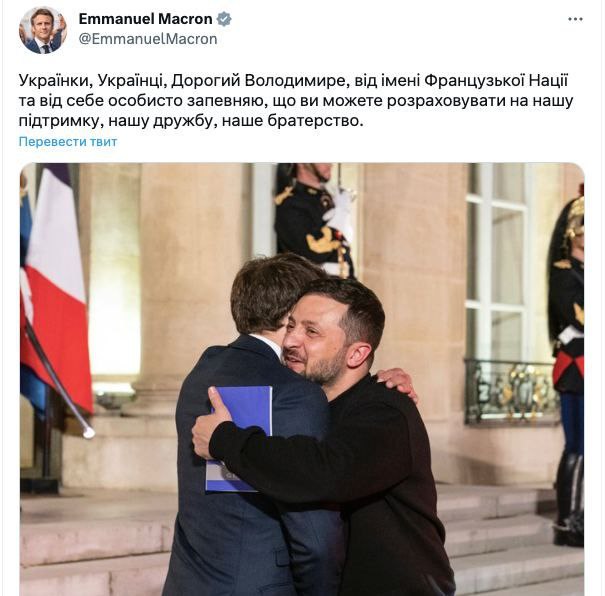Image resolution: width=605 pixels, height=596 pixels.
Task: Click the word "Українки" starting the tweet
Action: click(54, 81)
